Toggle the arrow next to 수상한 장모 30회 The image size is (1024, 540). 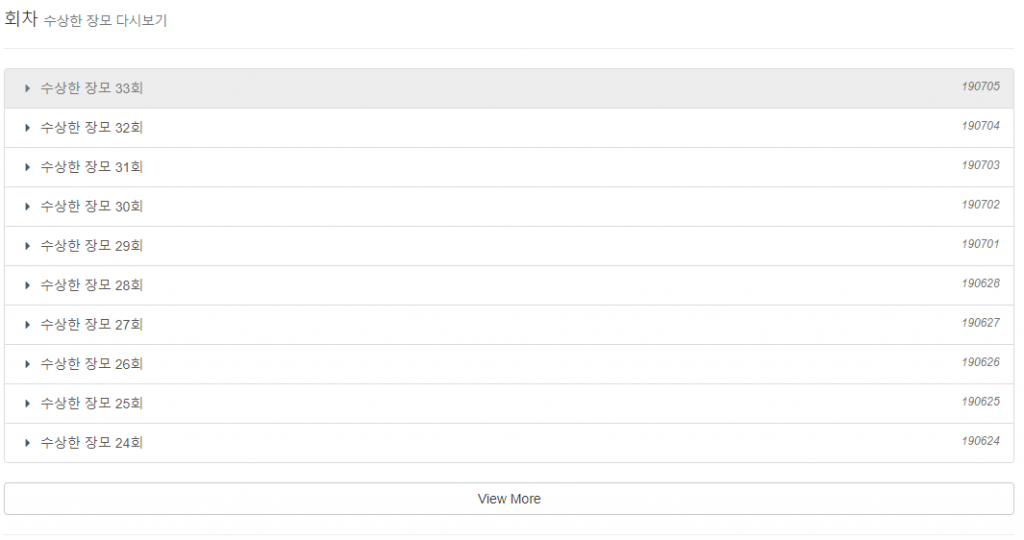point(28,206)
